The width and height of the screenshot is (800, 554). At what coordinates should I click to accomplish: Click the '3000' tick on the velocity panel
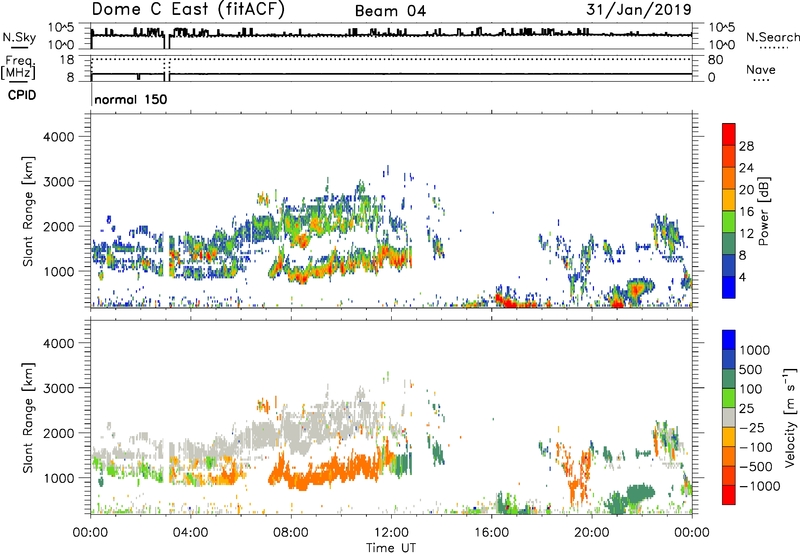(x=58, y=388)
